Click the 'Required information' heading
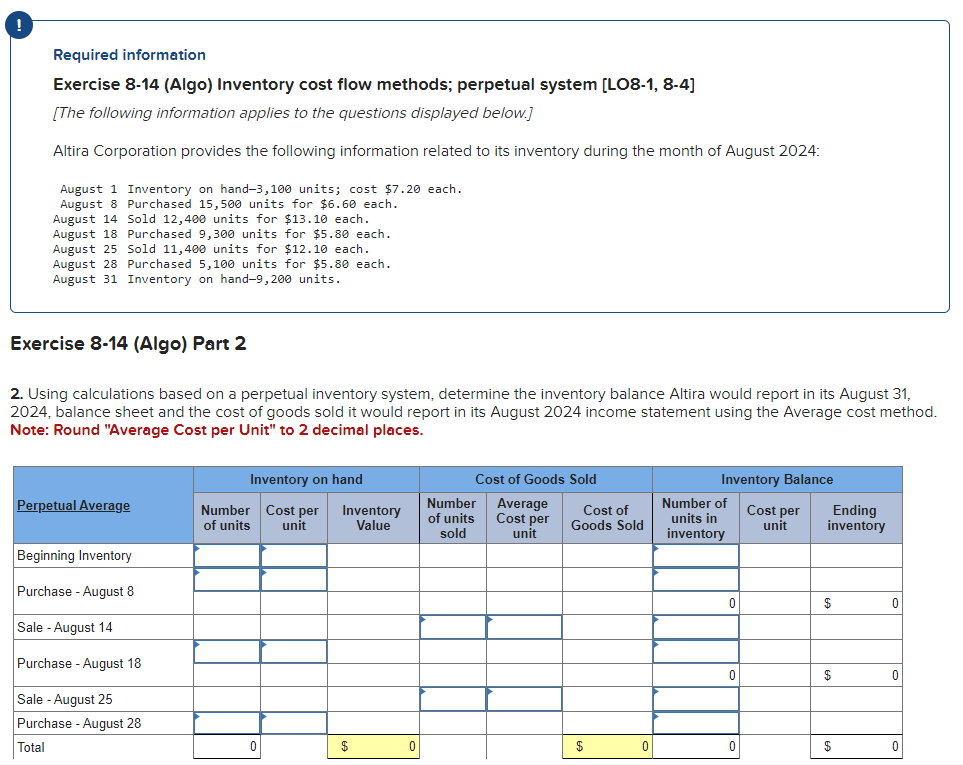 click(x=130, y=55)
